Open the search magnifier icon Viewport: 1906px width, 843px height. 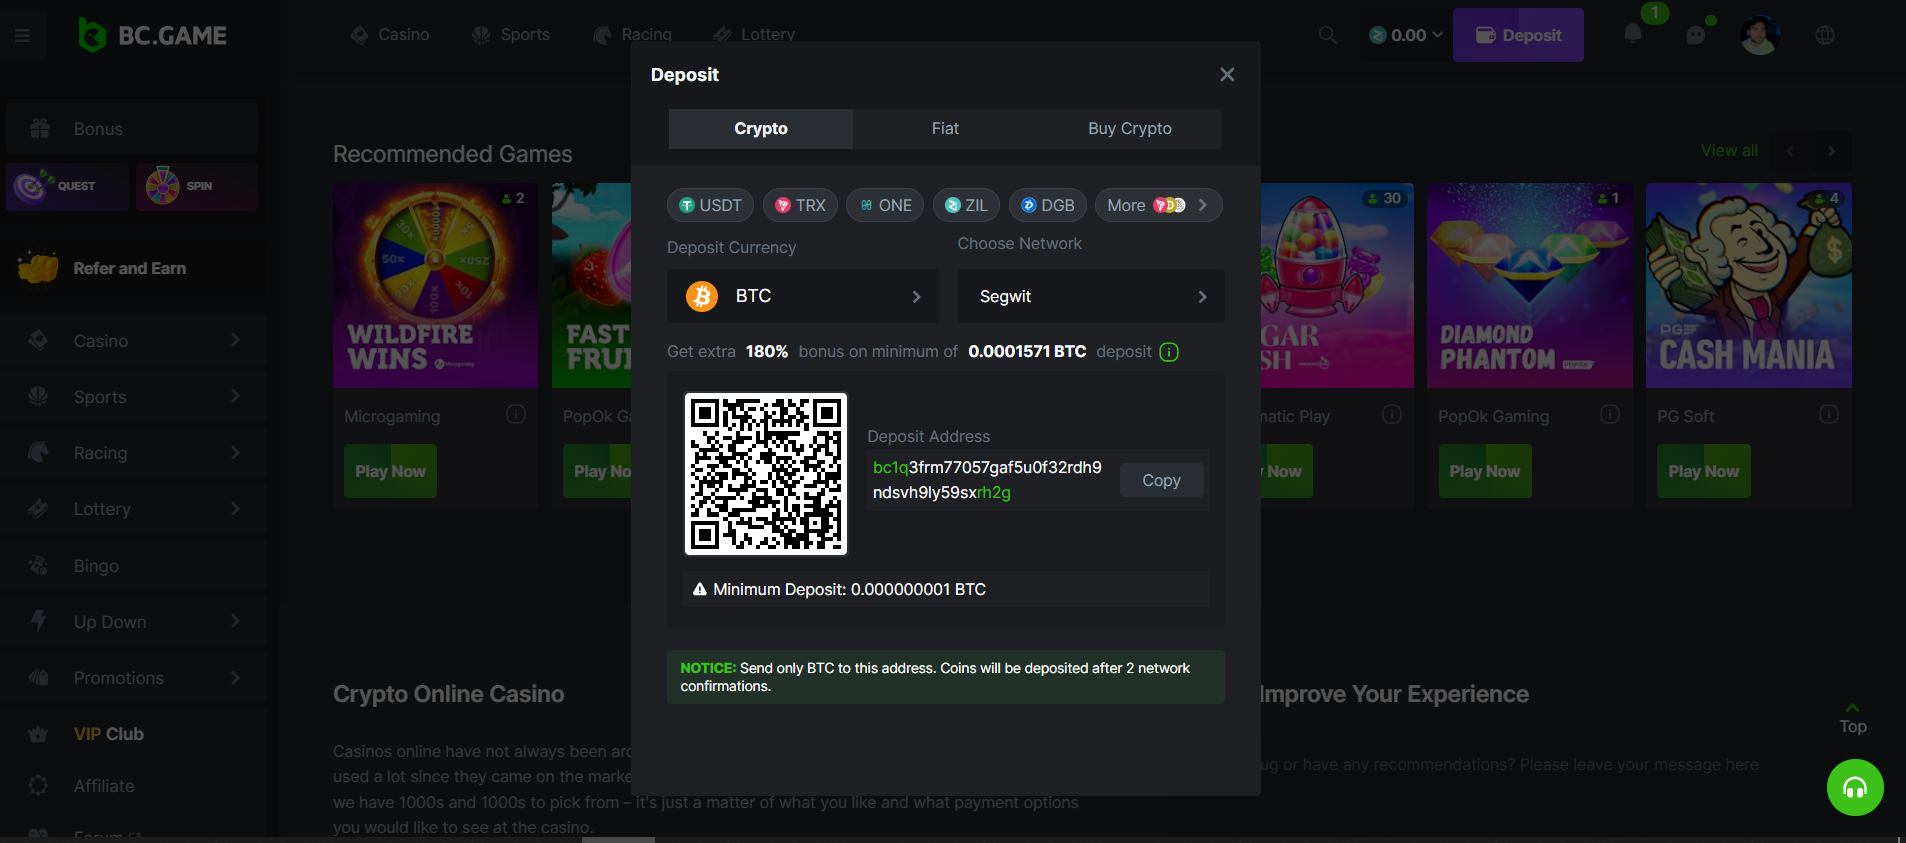pos(1327,35)
